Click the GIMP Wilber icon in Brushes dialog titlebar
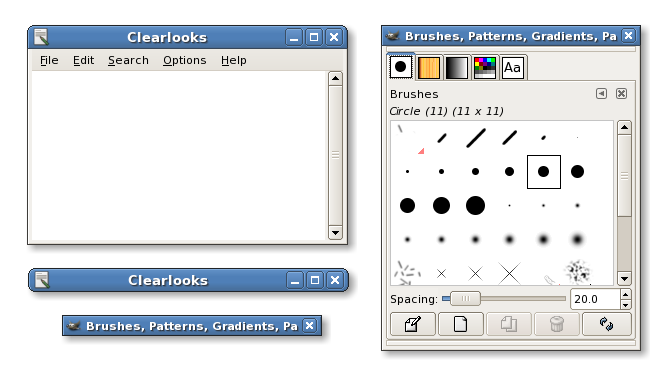Screen dimensions: 672x379 [393, 36]
